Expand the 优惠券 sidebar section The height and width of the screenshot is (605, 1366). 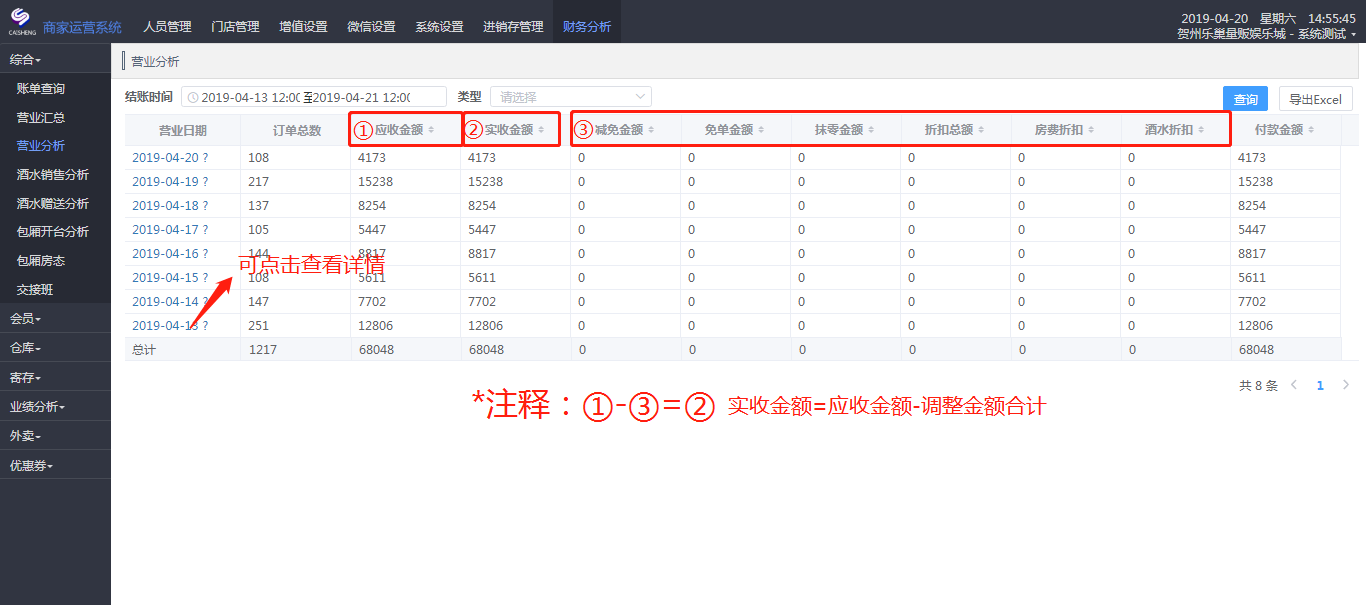click(x=55, y=465)
